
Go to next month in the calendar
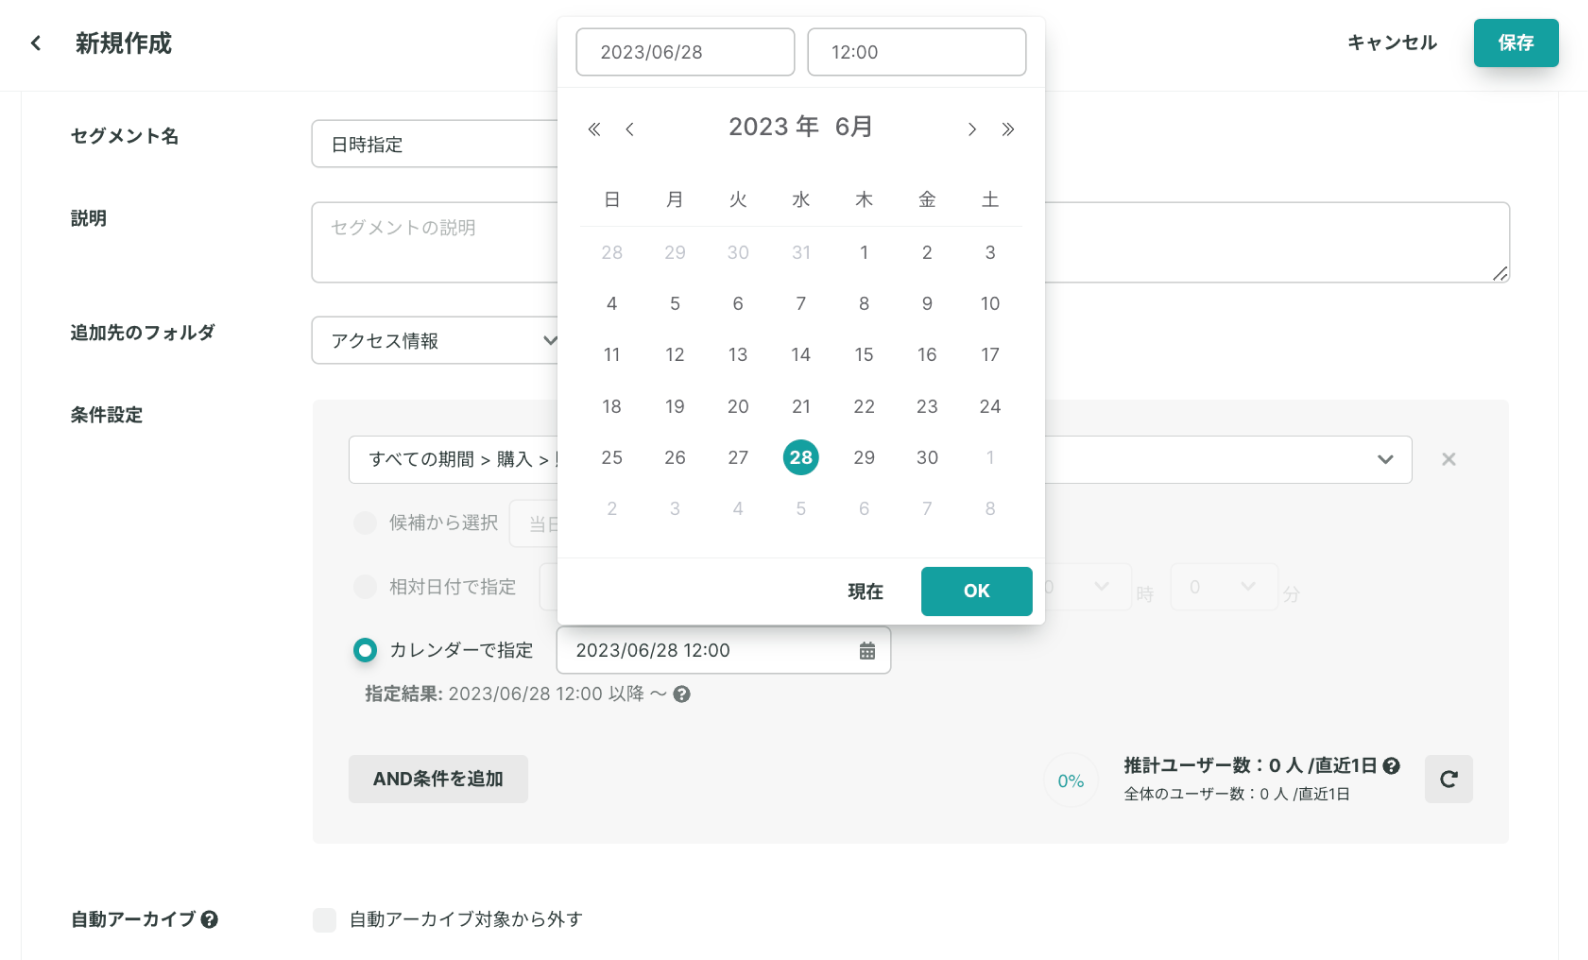pos(972,129)
